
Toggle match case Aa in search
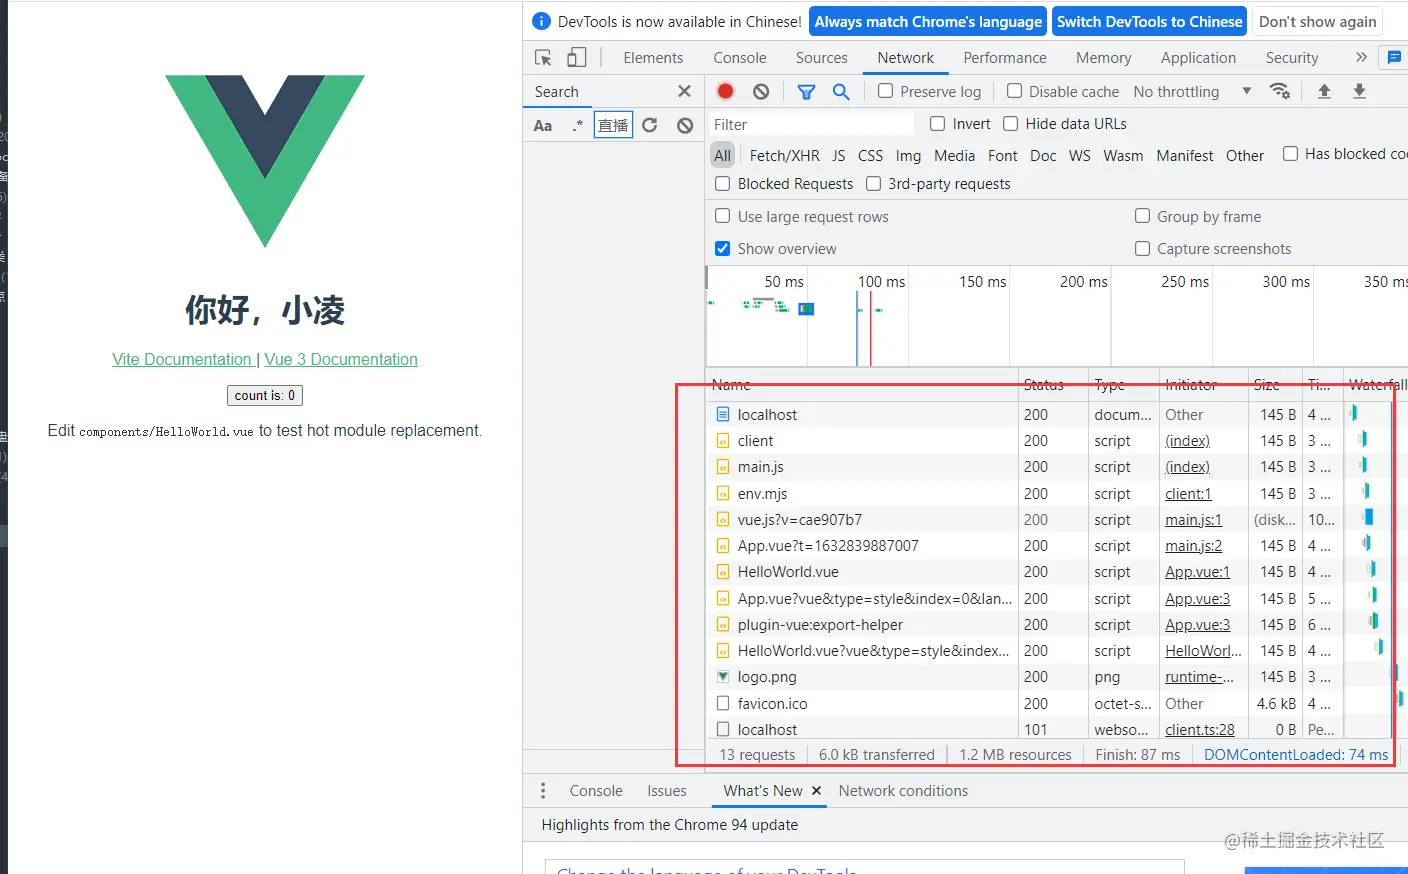pyautogui.click(x=543, y=125)
